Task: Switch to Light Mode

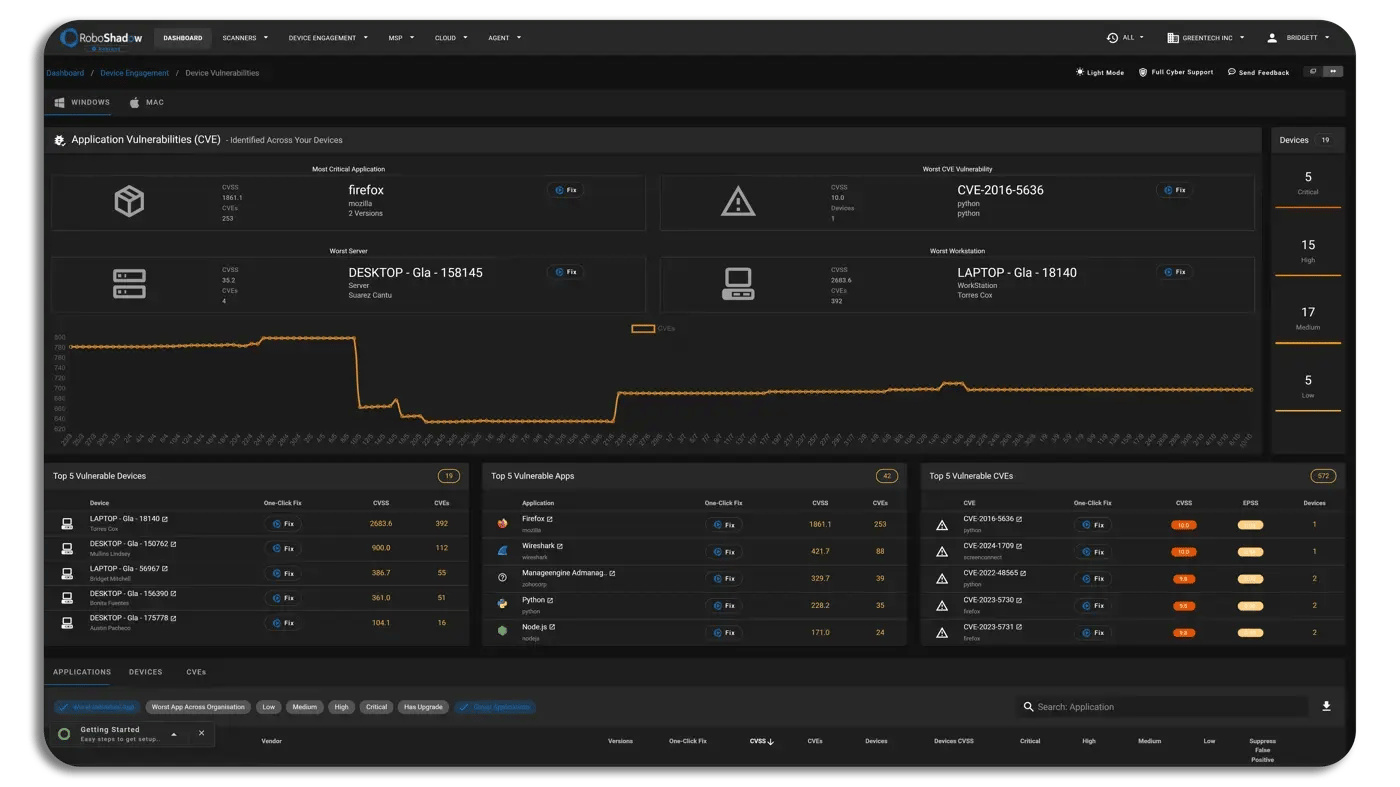Action: [1099, 73]
